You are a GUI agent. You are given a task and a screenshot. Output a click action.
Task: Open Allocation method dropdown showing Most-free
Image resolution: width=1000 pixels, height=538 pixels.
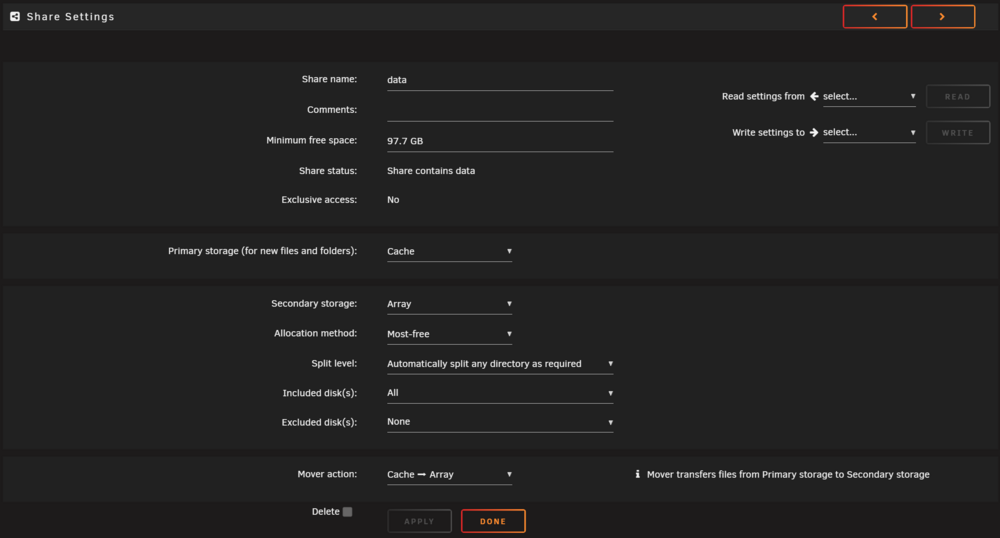coord(449,334)
